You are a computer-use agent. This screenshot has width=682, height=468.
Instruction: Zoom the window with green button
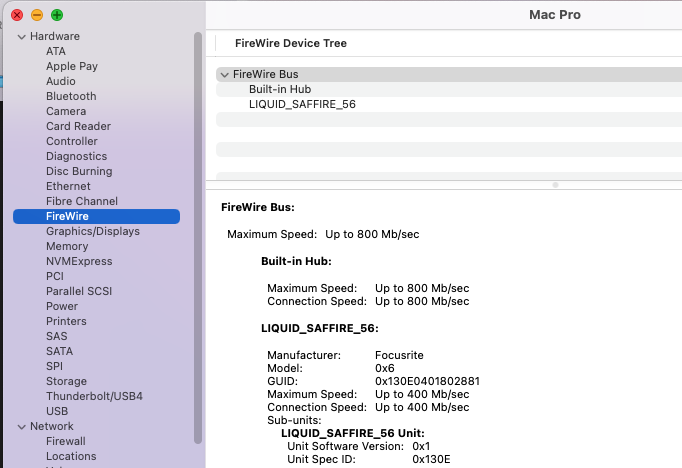click(x=57, y=15)
